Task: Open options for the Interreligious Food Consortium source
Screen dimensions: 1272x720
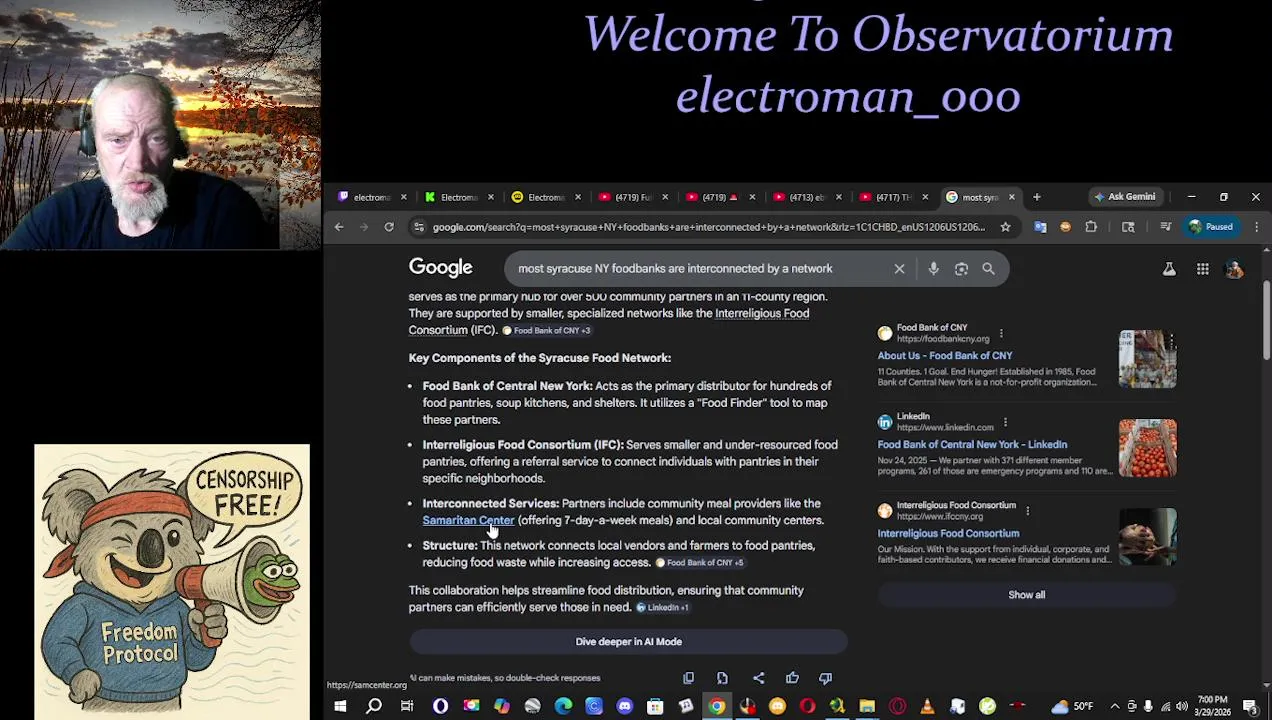Action: click(1027, 511)
